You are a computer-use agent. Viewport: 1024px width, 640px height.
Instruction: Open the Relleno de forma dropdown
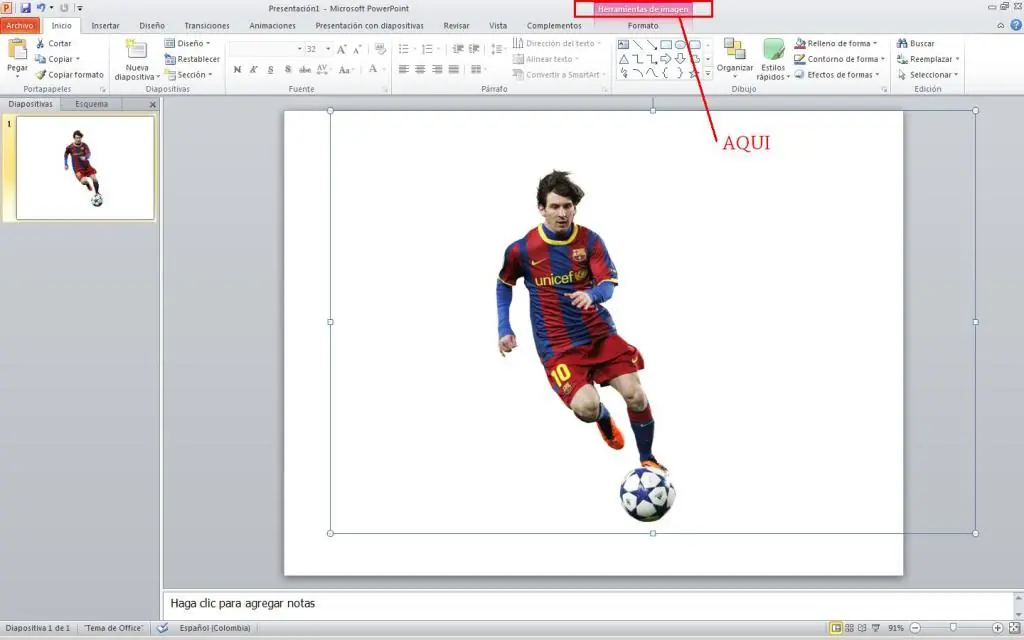835,43
